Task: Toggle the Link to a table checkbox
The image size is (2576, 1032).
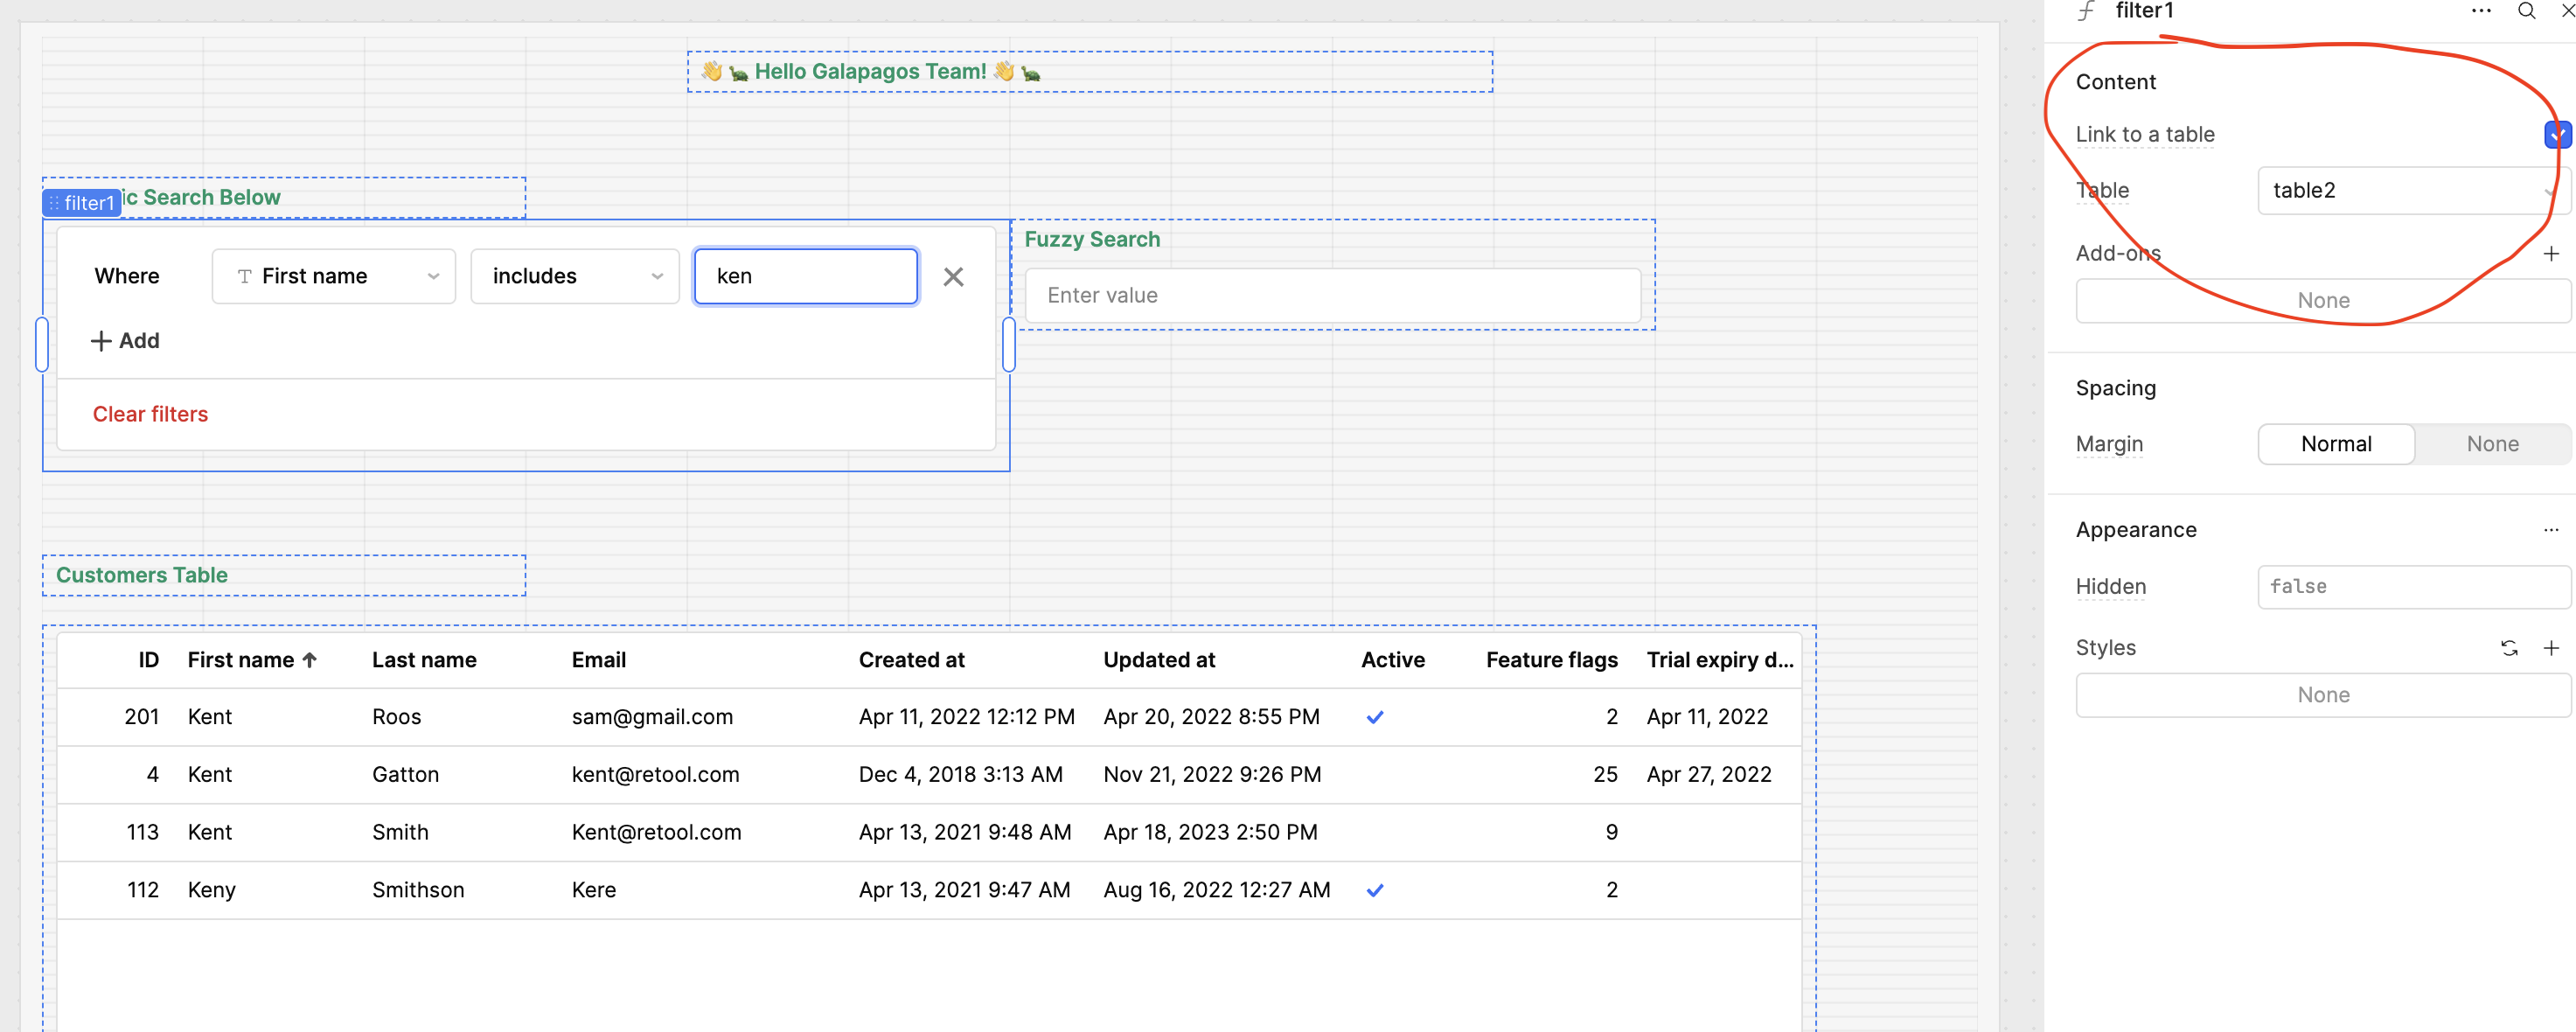Action: click(2557, 134)
